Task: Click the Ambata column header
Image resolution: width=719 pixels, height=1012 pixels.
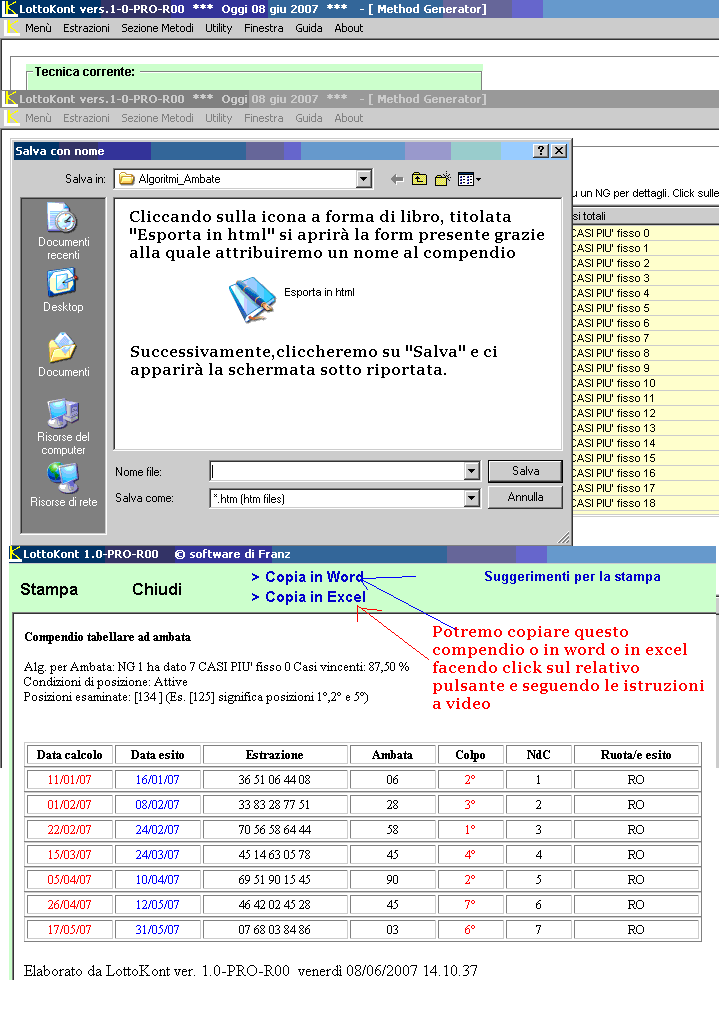Action: [x=392, y=754]
